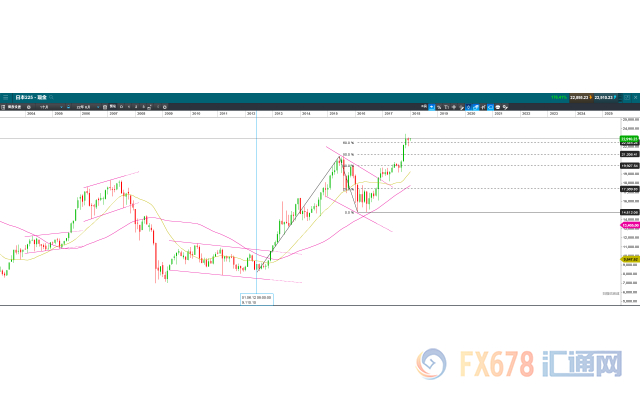Click the 日本225 - 现金 instrument title

coord(28,96)
